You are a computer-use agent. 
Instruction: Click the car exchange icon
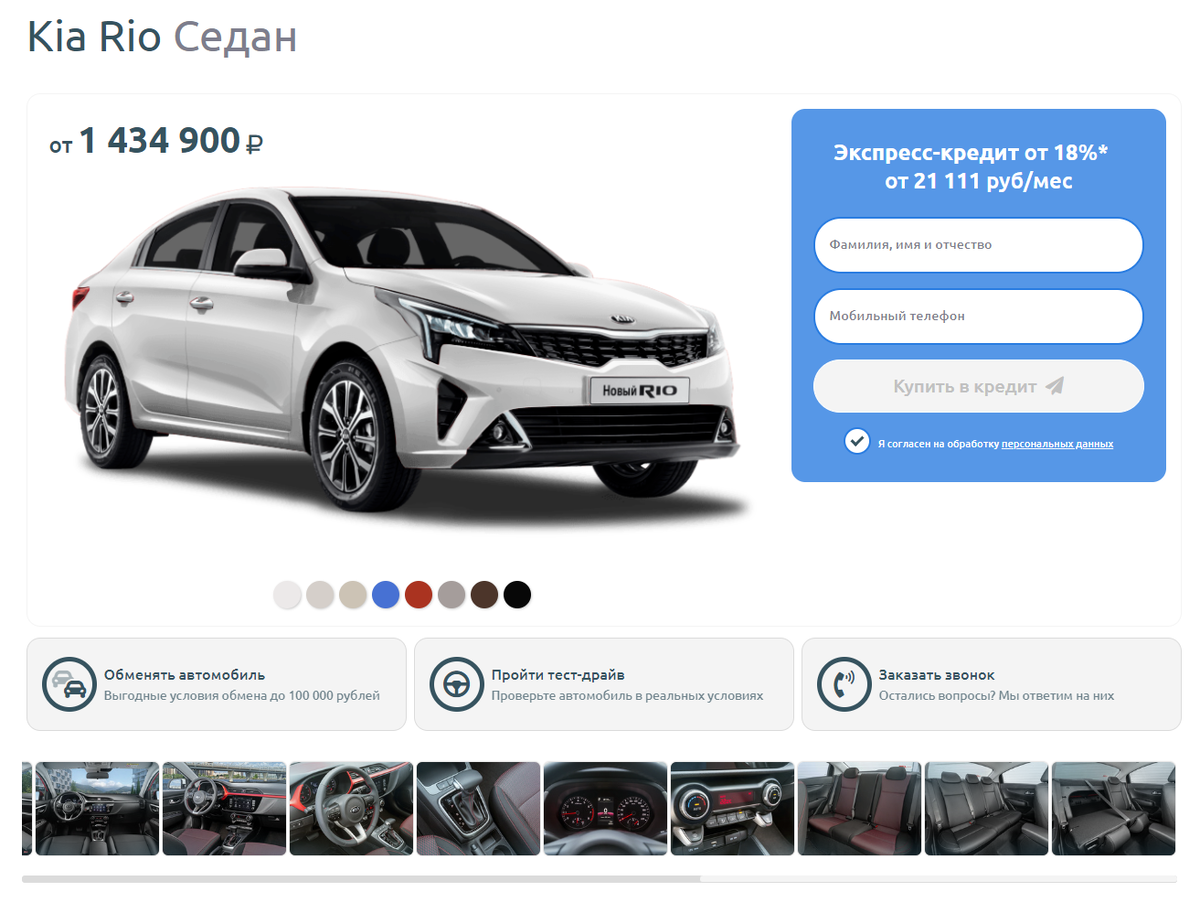(x=69, y=684)
